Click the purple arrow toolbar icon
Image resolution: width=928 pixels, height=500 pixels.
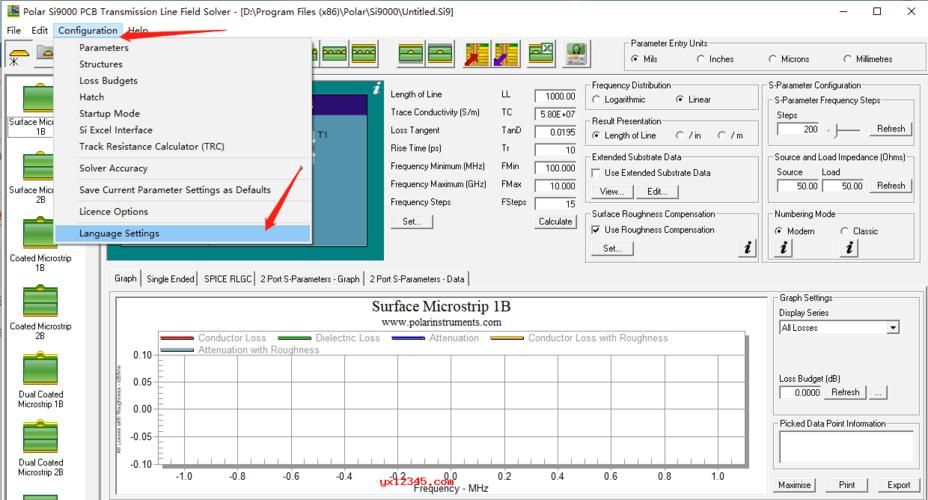pos(506,54)
